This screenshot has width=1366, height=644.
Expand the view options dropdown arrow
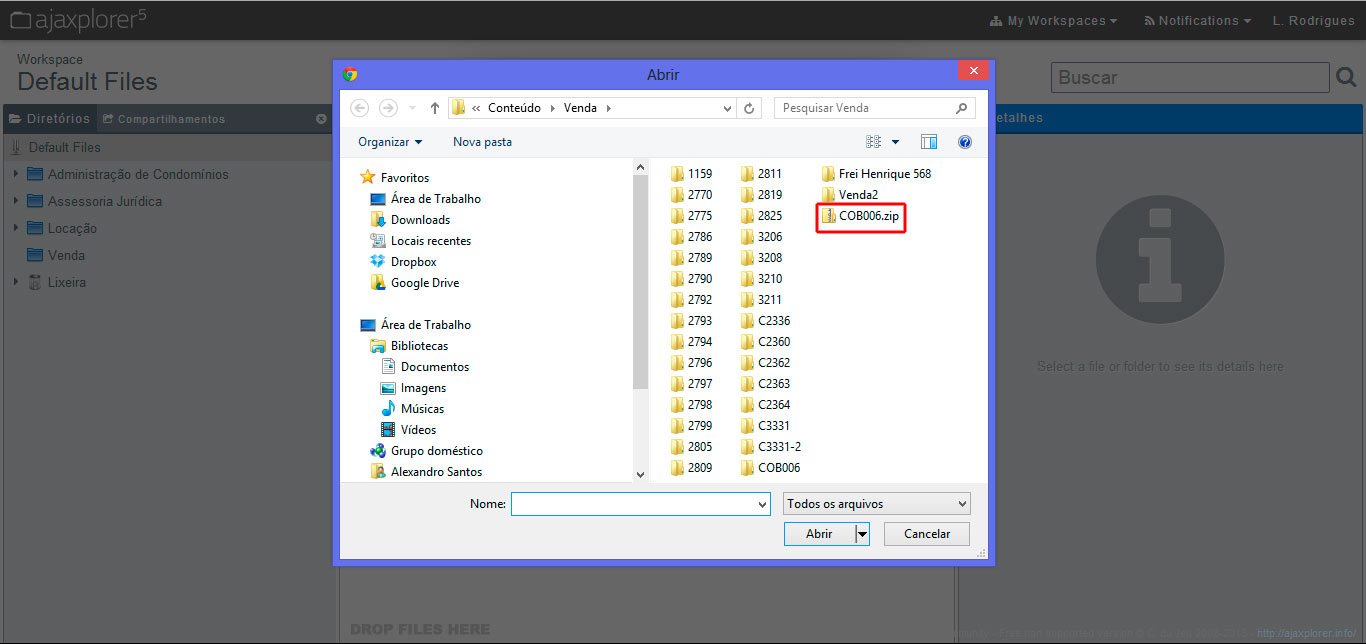[895, 142]
